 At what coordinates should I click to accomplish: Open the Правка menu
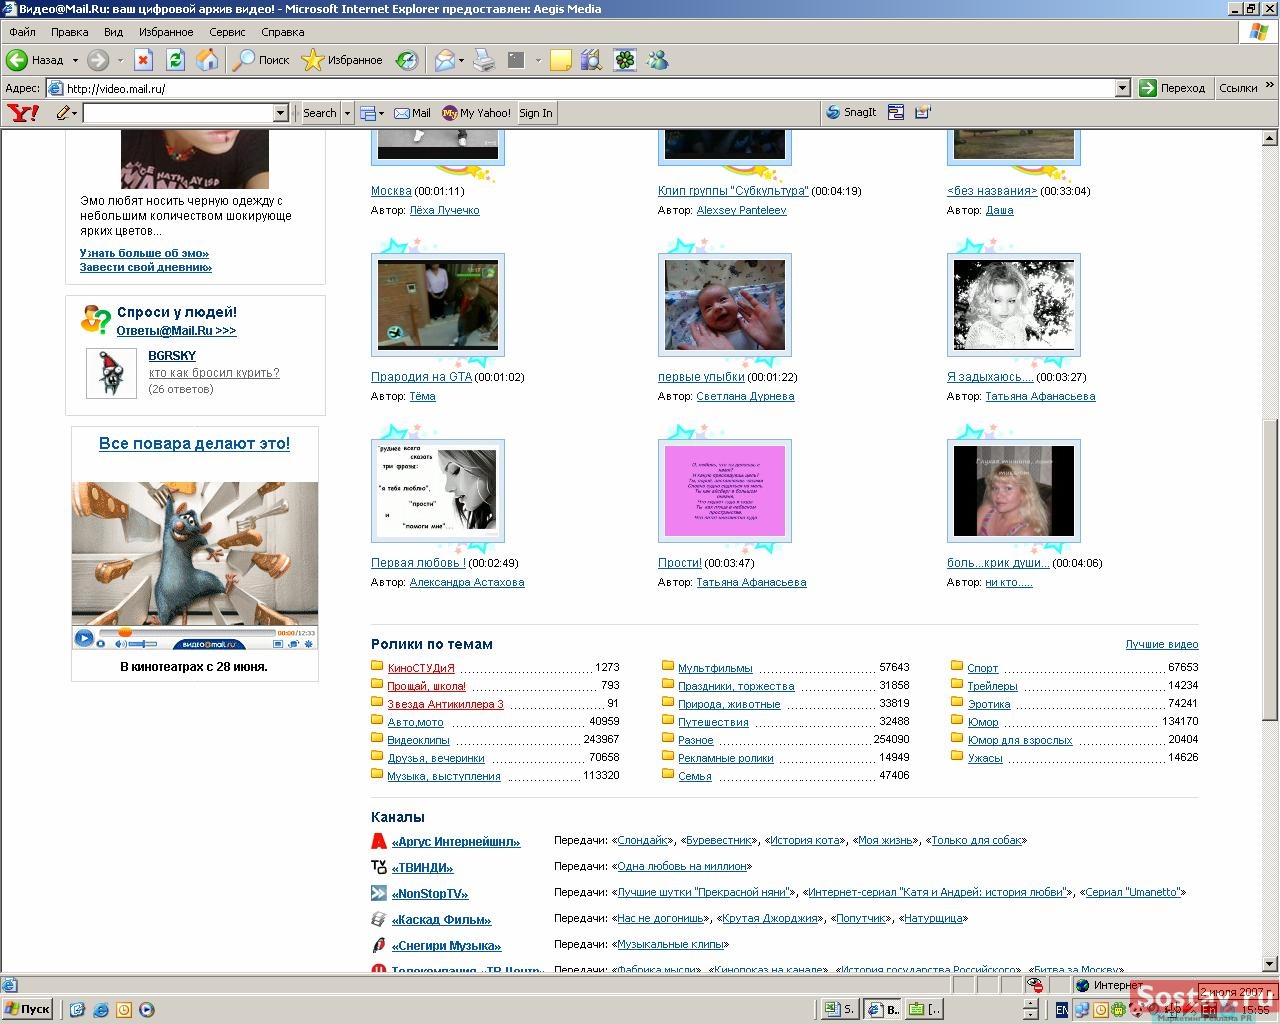coord(70,32)
